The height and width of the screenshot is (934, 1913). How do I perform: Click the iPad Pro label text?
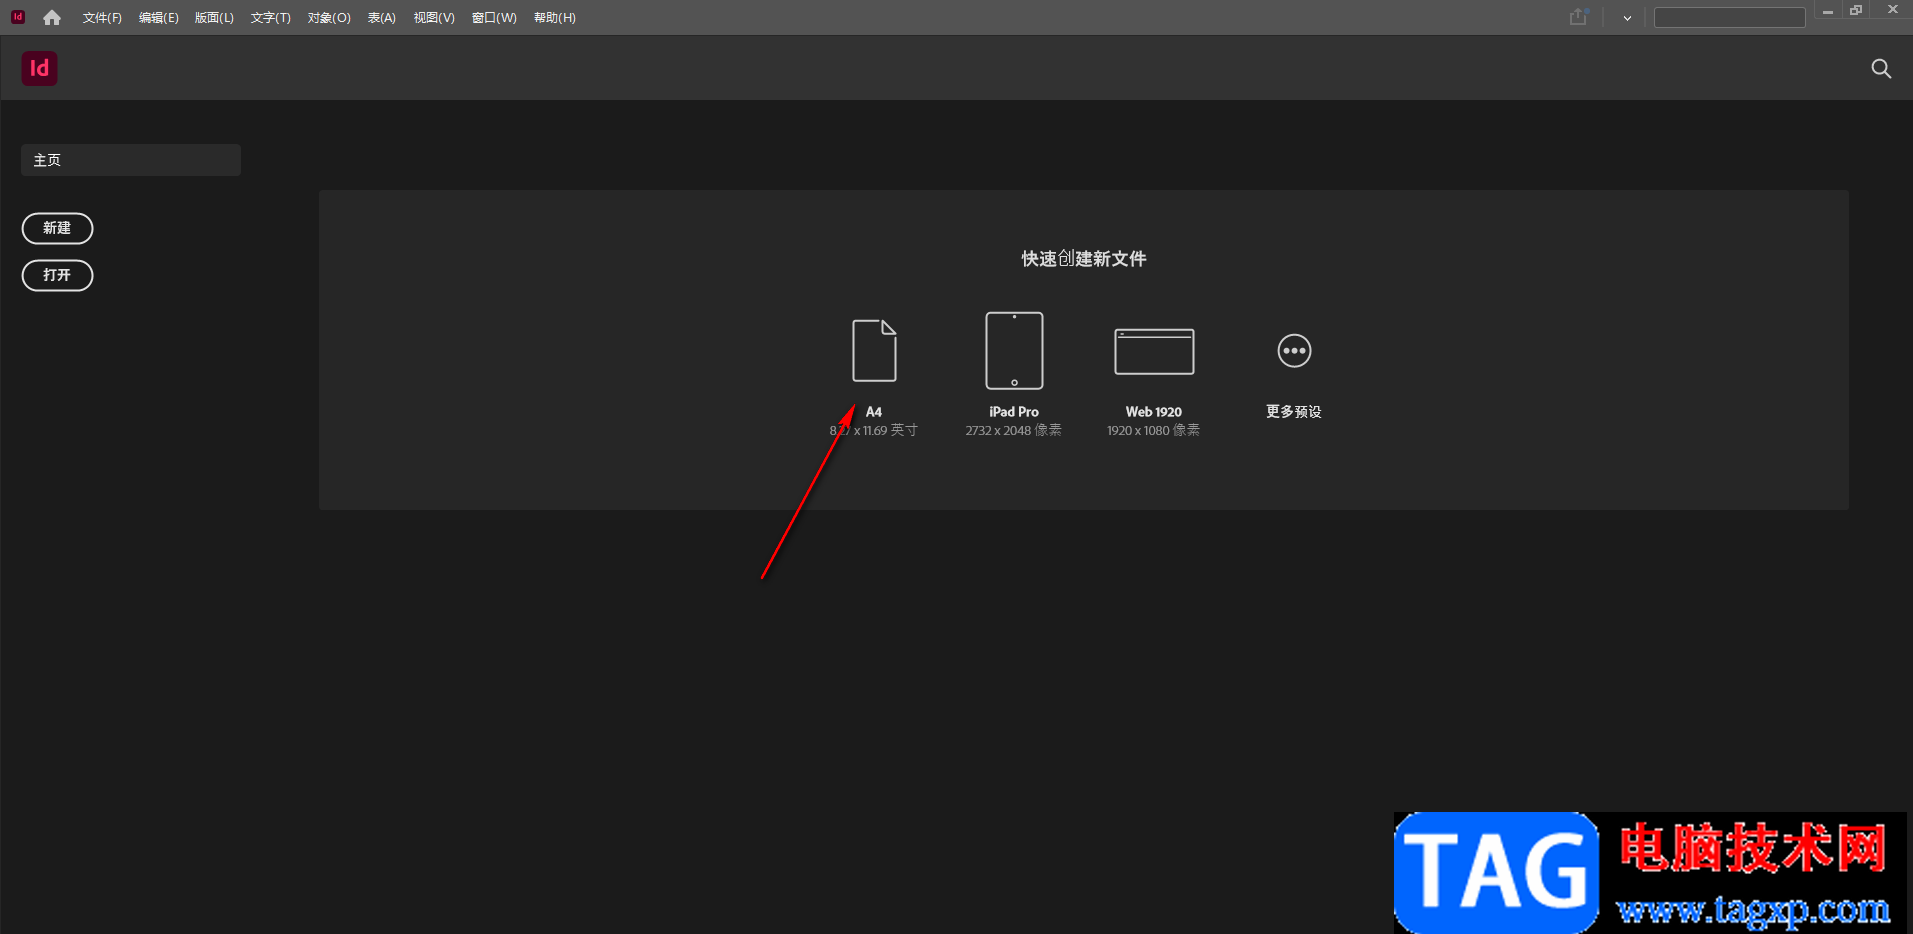click(1014, 412)
